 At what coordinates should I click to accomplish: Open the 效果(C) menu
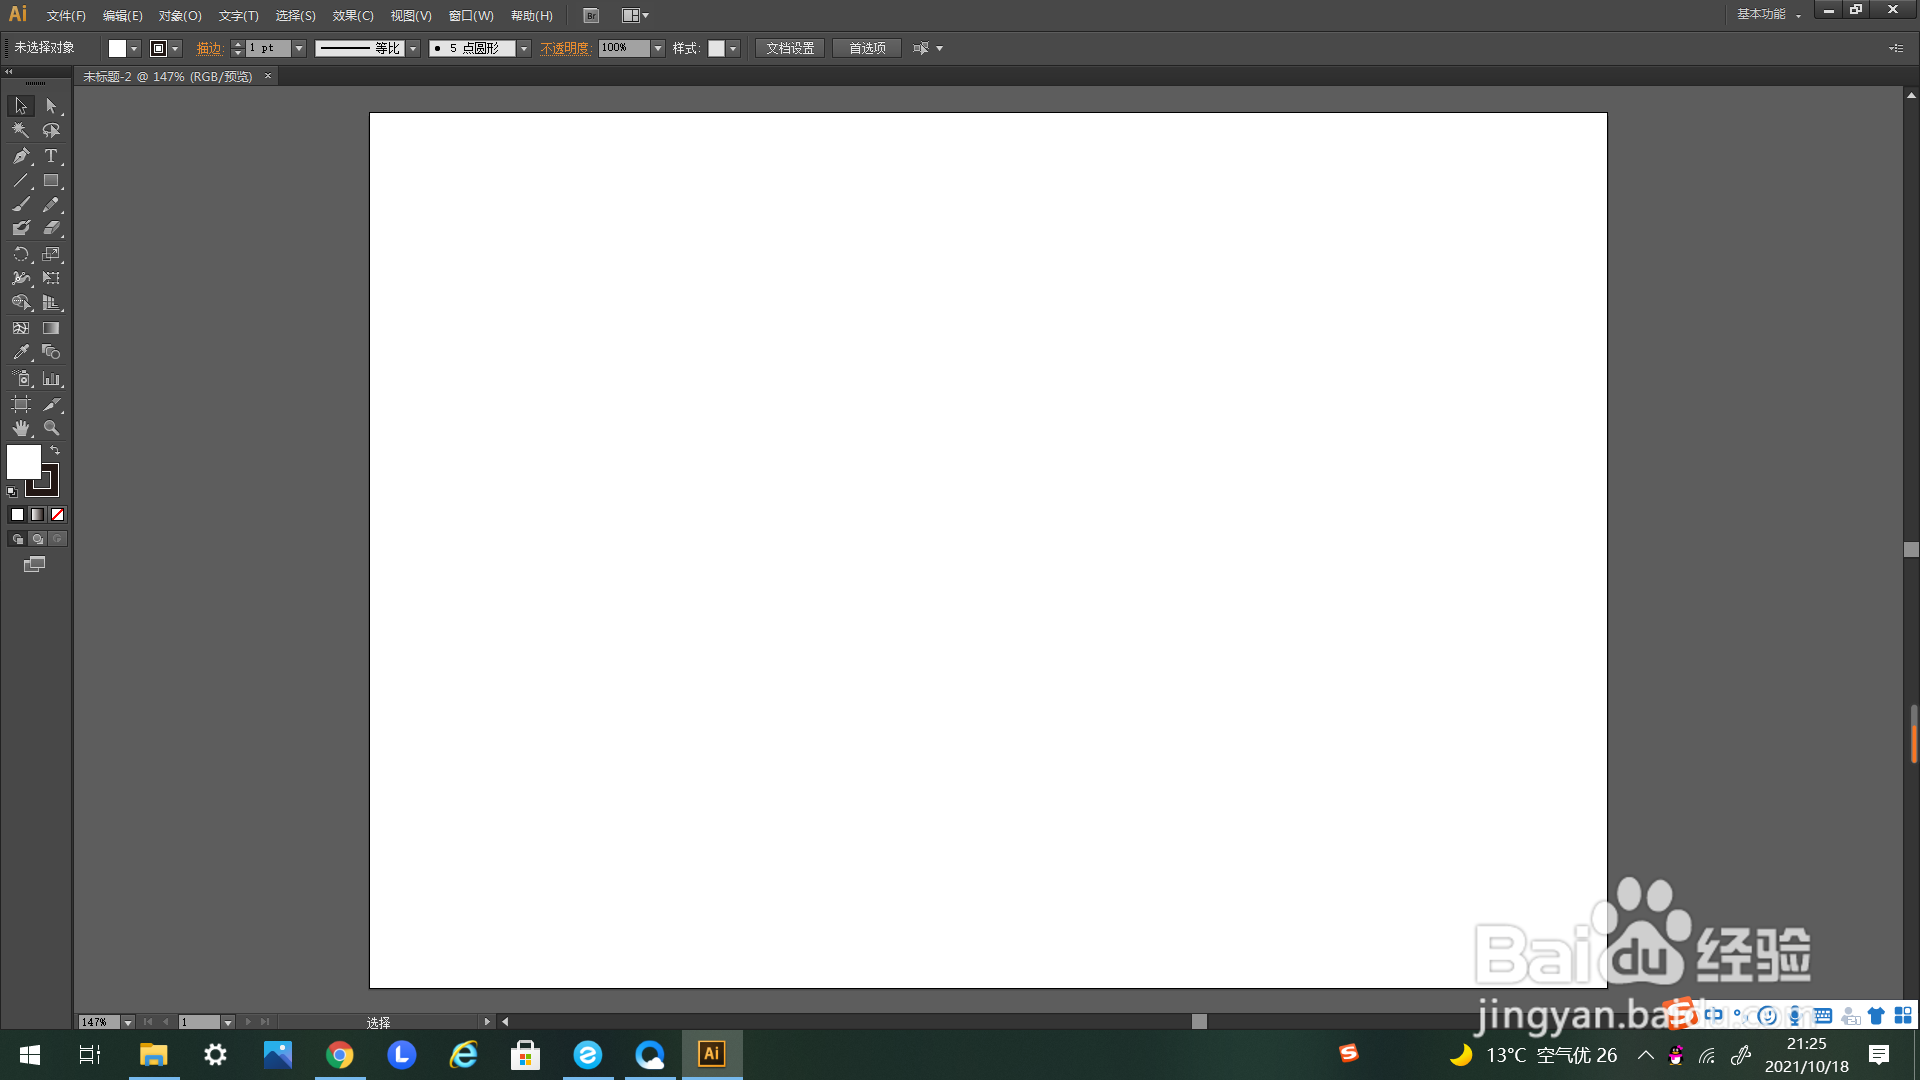tap(353, 16)
